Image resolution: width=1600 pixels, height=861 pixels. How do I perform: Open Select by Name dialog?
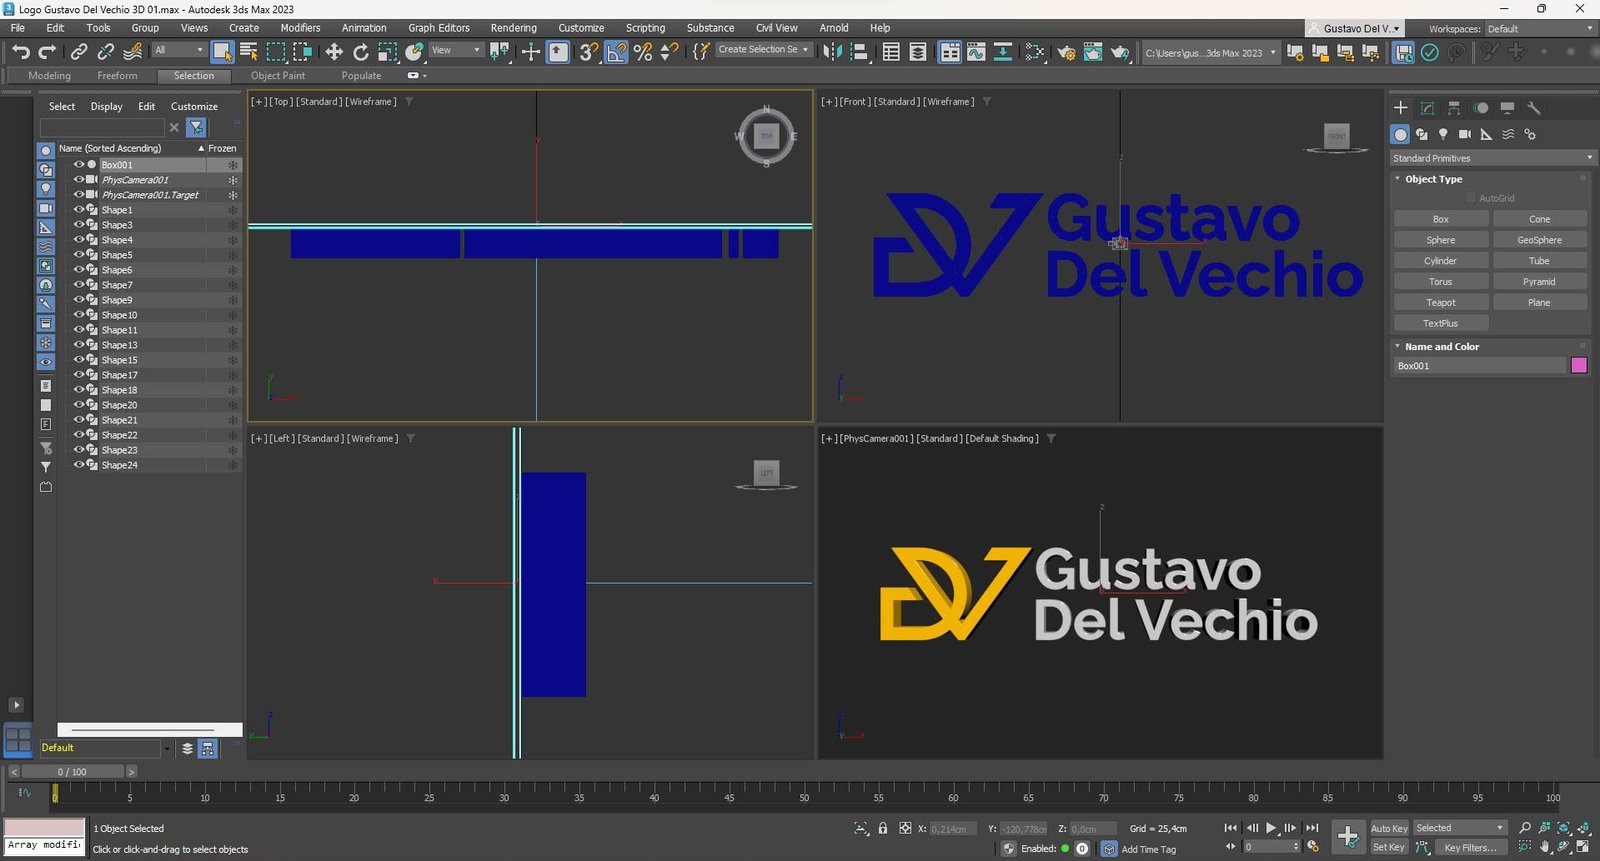[249, 52]
